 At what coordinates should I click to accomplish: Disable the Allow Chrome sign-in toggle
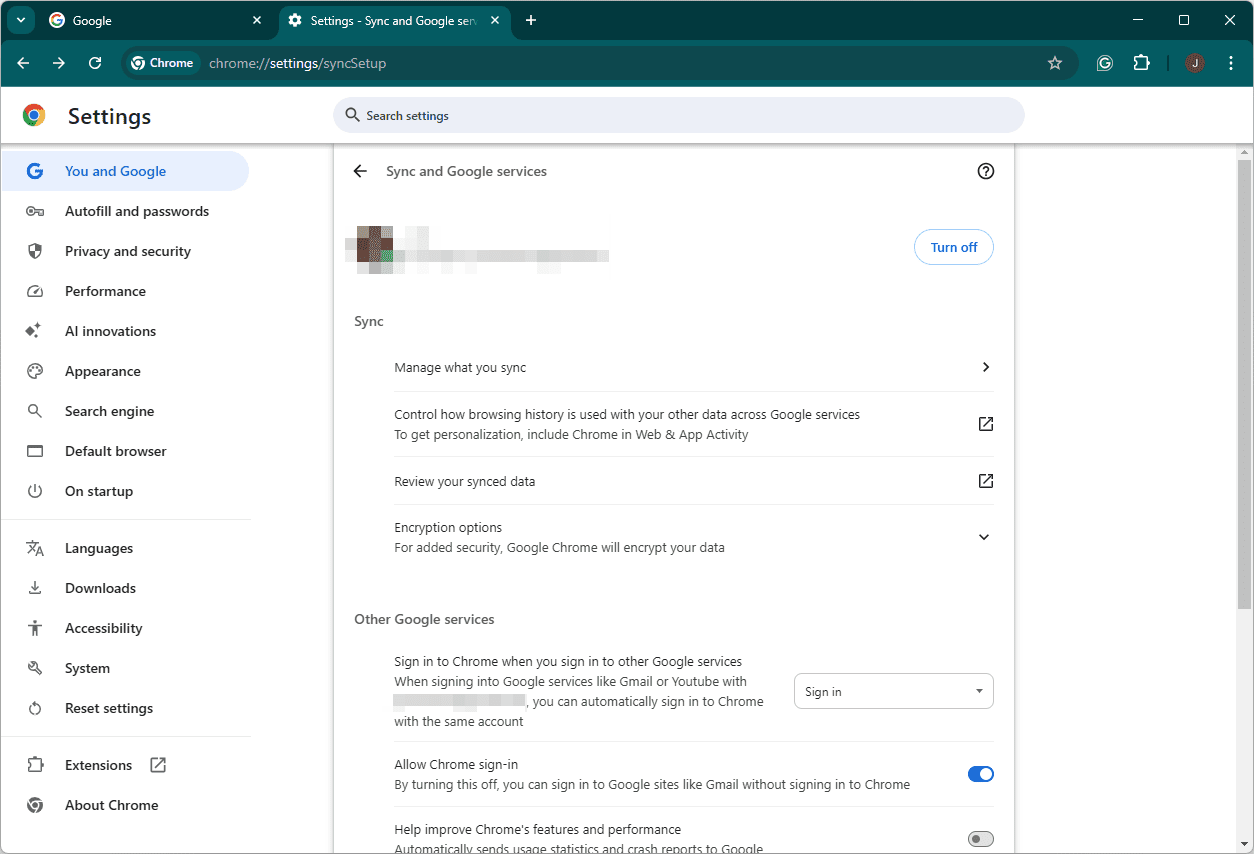pos(980,774)
